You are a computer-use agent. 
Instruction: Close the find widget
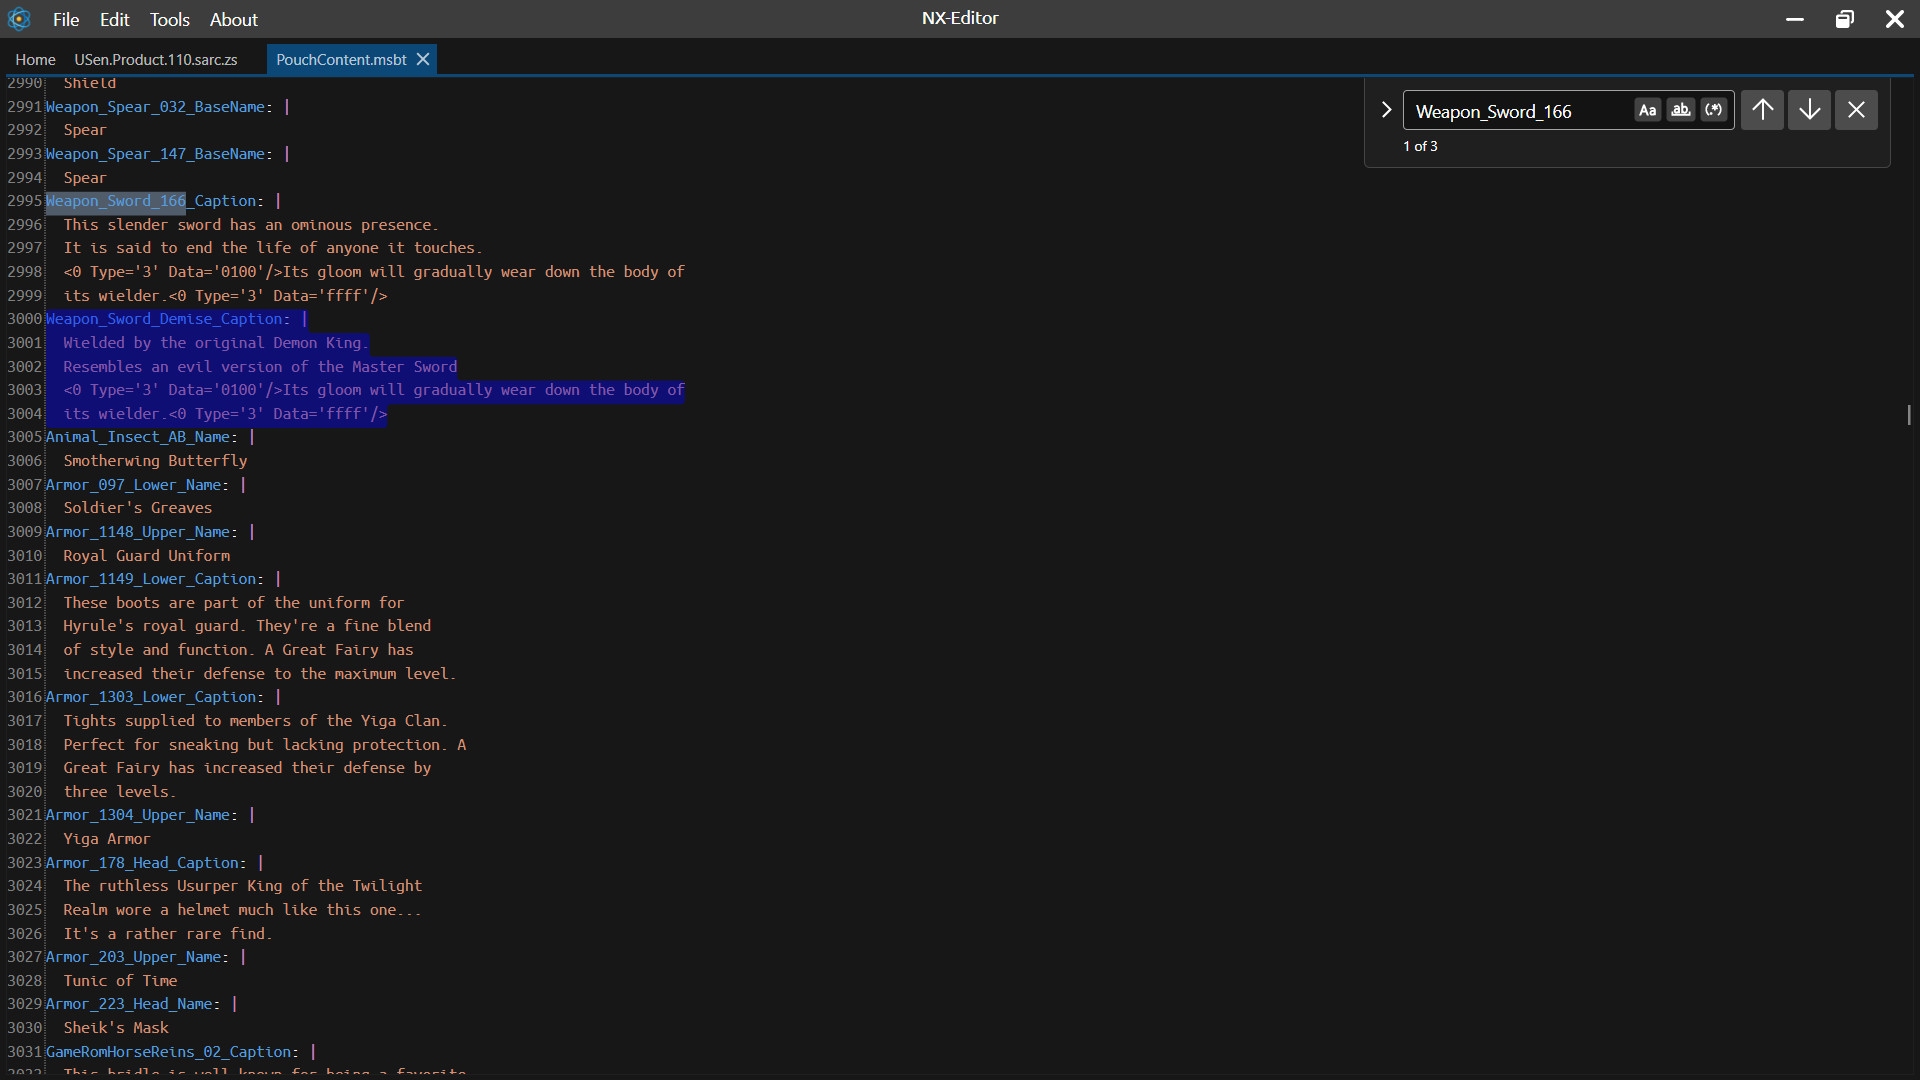coord(1856,110)
